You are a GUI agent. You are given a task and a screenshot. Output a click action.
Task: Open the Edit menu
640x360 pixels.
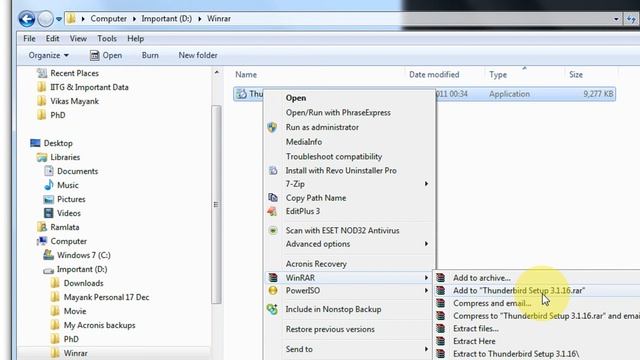pos(52,39)
